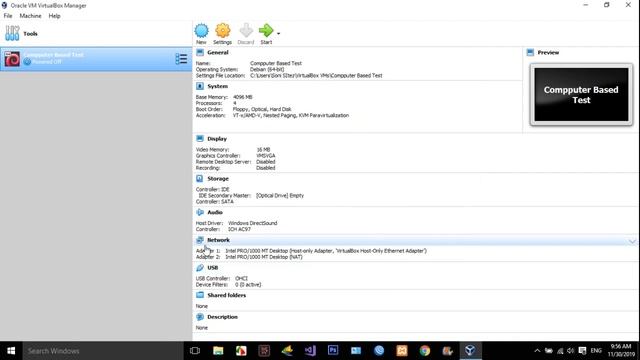Open the Settings gear icon

pyautogui.click(x=222, y=31)
